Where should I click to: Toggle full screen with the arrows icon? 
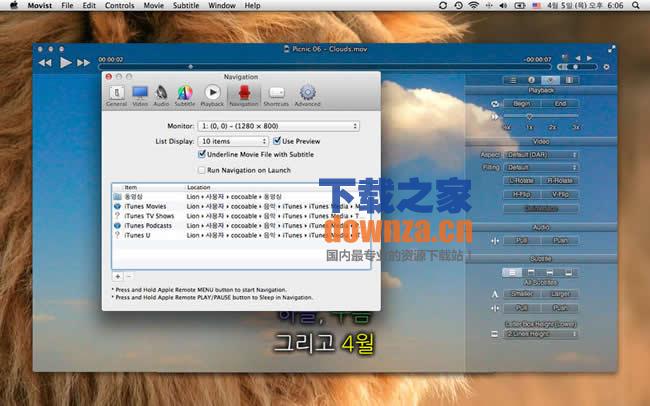pyautogui.click(x=611, y=49)
